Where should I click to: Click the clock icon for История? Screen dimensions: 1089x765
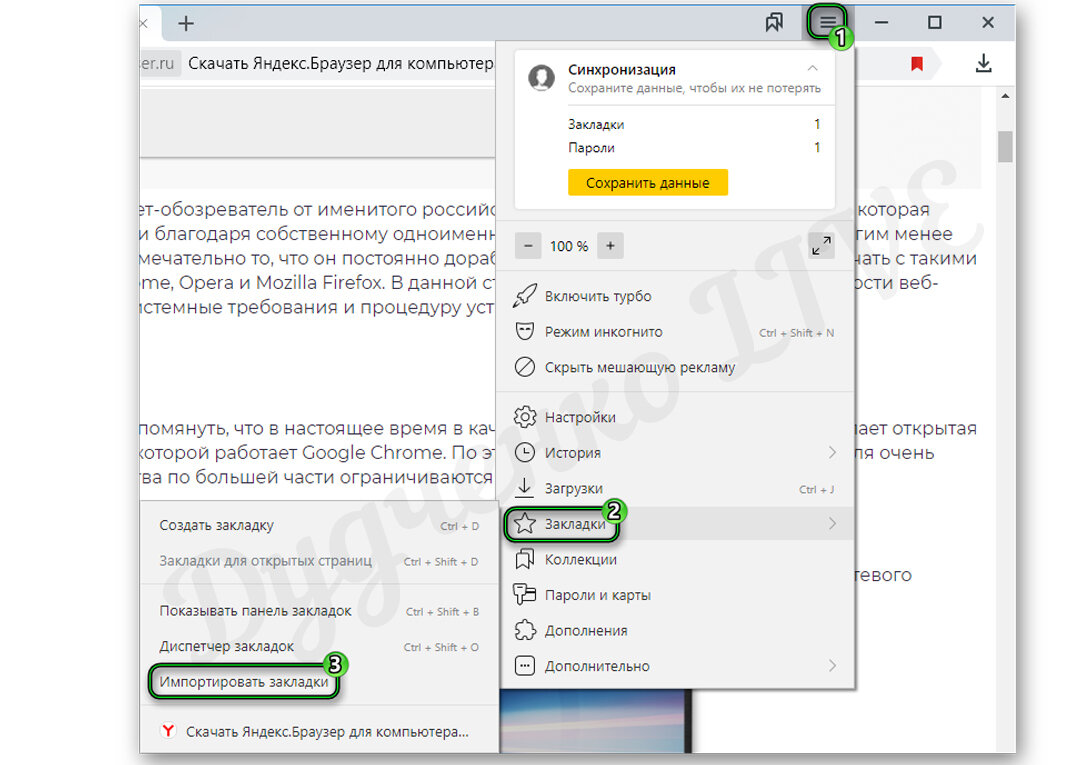click(524, 452)
